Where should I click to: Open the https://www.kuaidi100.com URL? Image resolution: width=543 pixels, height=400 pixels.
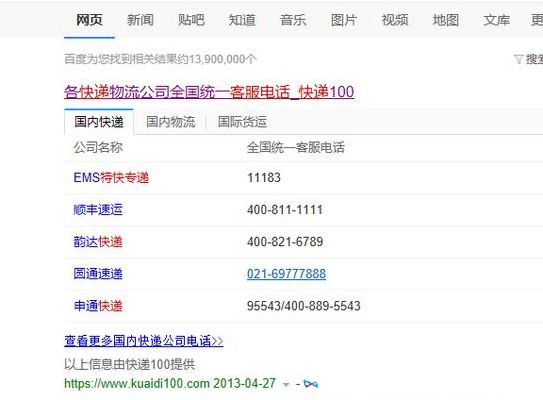tap(137, 384)
